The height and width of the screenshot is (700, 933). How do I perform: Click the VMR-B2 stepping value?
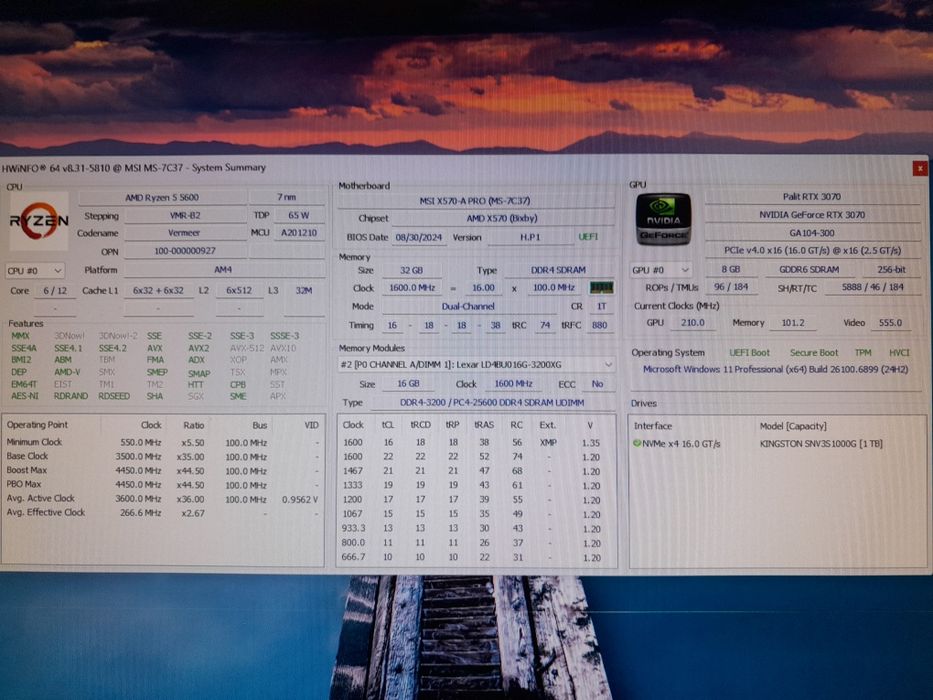click(185, 215)
